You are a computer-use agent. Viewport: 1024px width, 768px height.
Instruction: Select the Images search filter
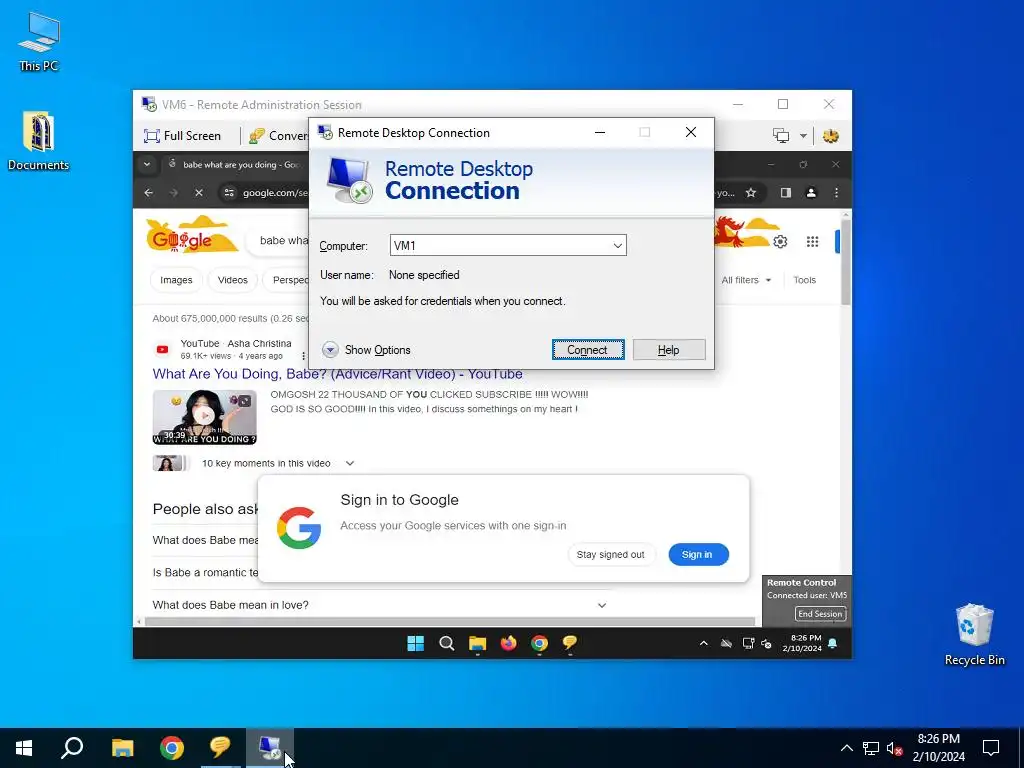point(176,280)
